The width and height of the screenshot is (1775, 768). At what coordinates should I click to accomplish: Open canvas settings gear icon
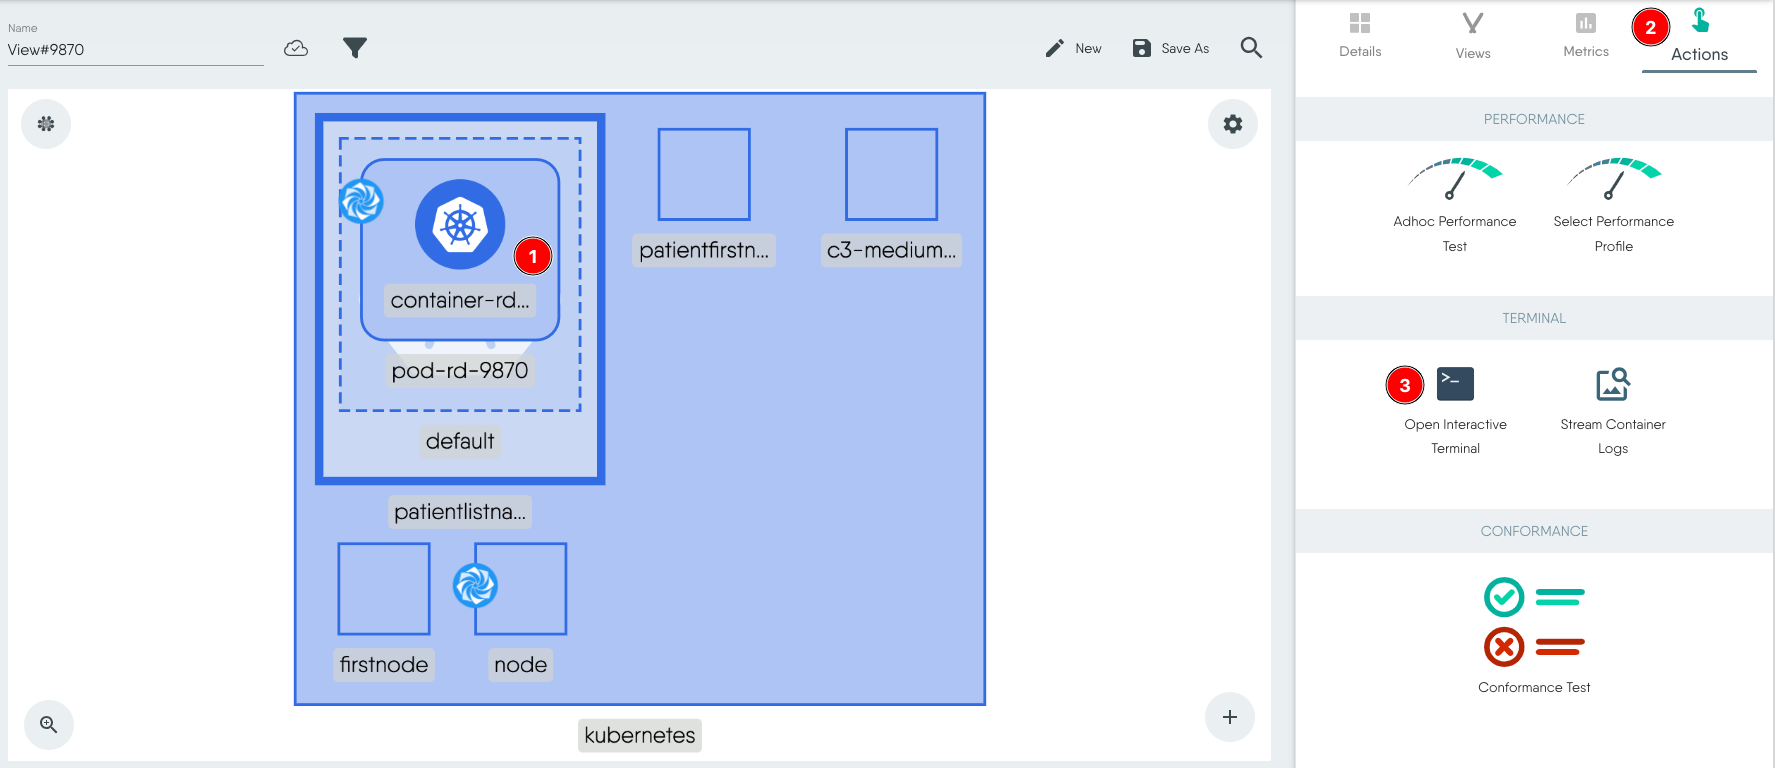(1233, 124)
